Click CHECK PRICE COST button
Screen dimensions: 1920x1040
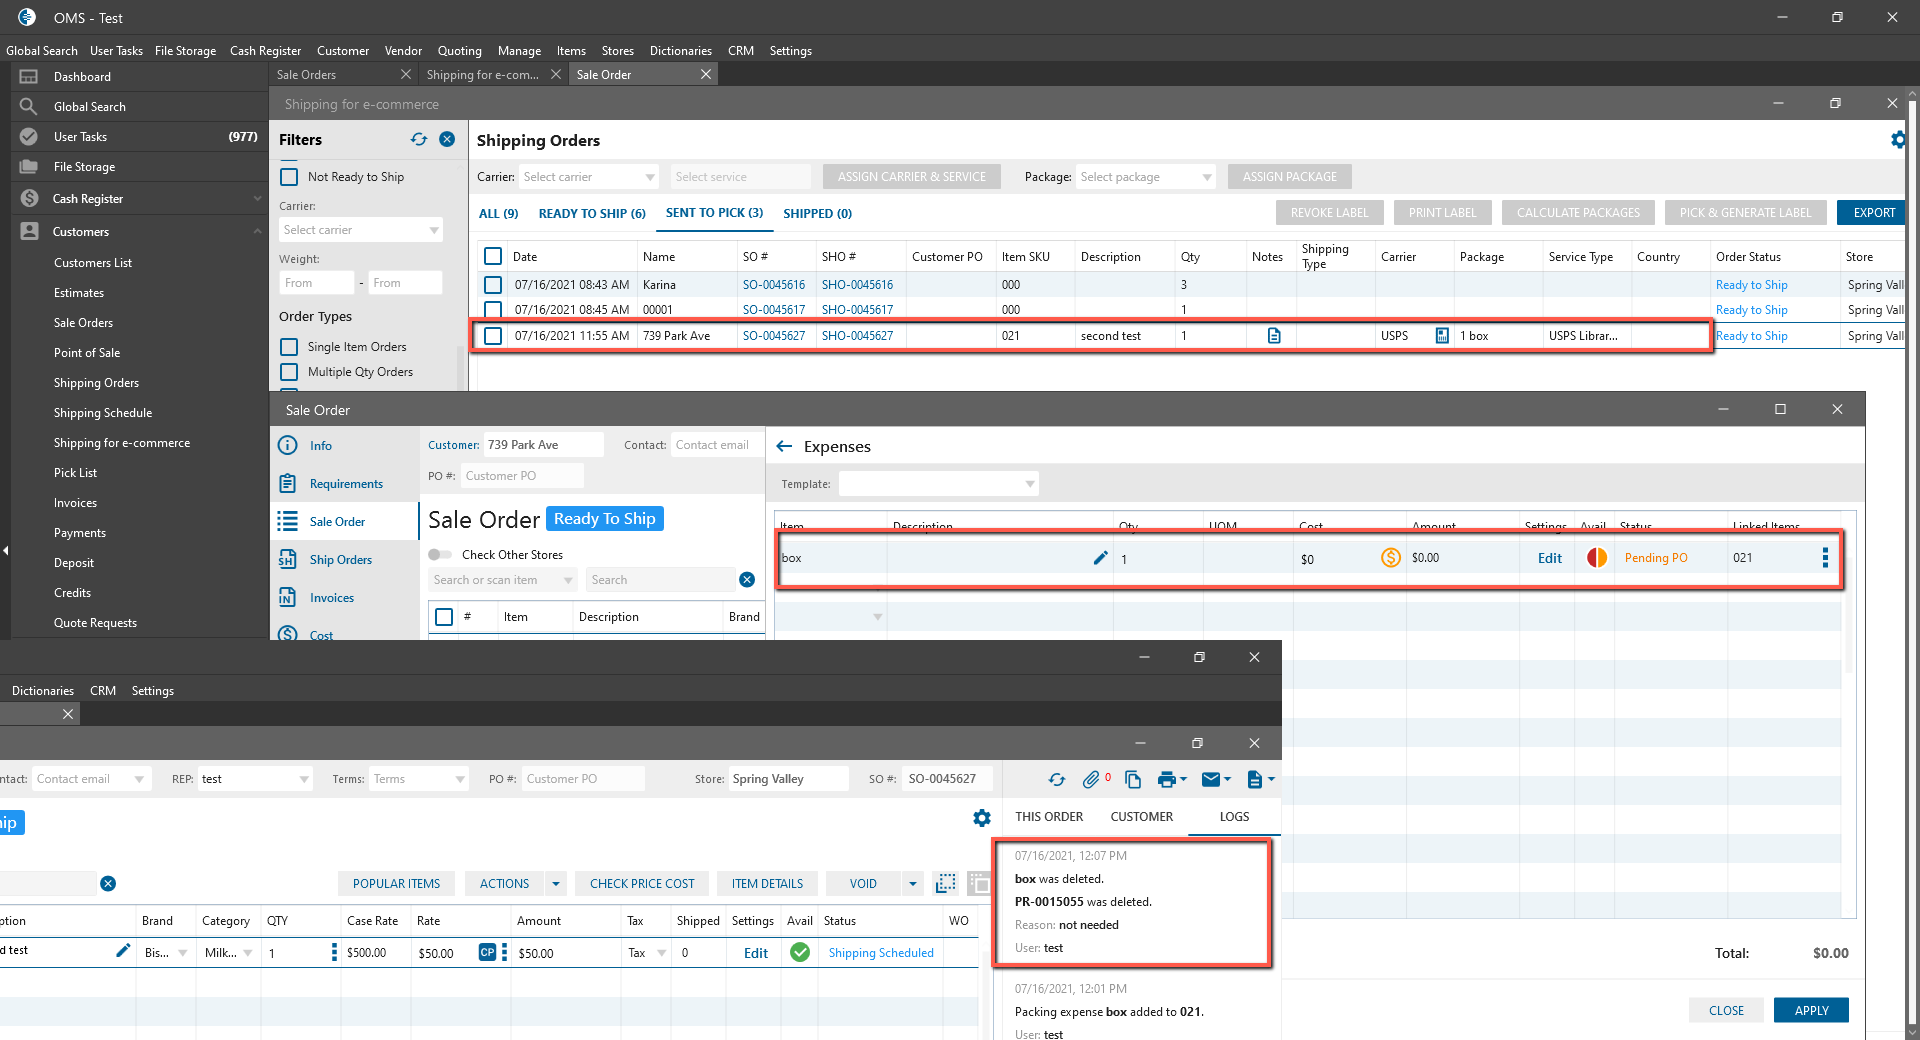[642, 884]
